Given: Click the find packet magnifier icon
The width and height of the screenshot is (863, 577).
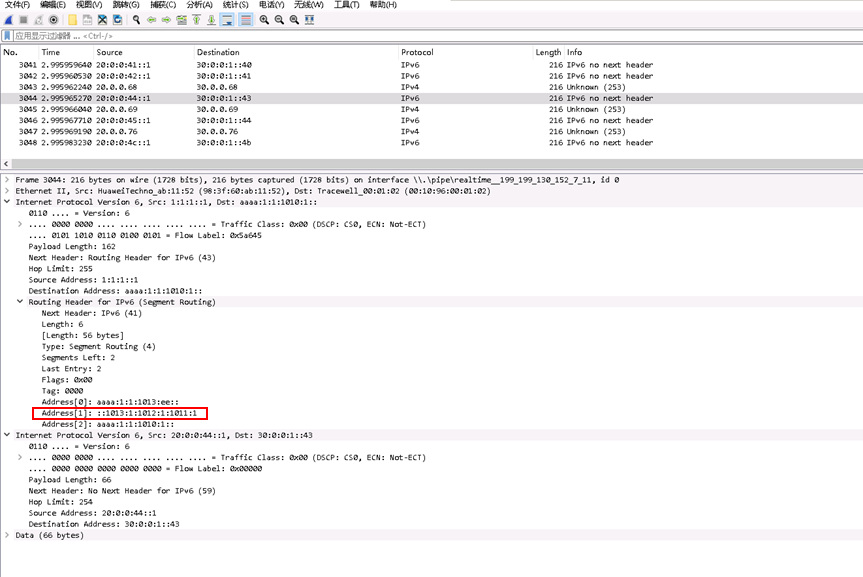Looking at the screenshot, I should (136, 20).
